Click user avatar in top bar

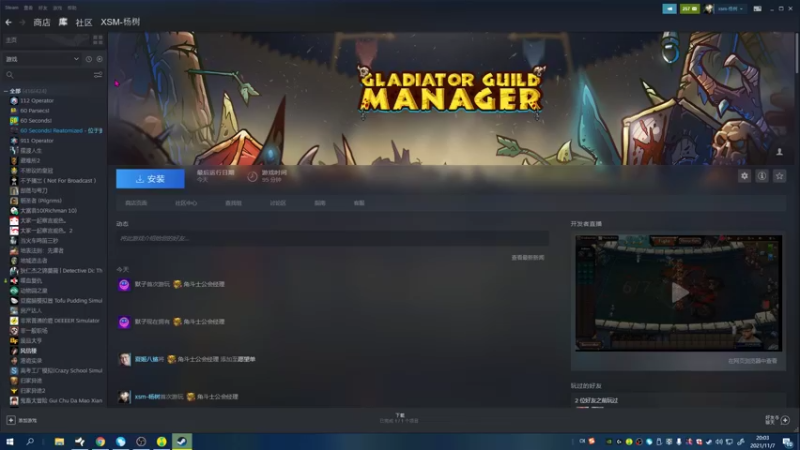[708, 9]
